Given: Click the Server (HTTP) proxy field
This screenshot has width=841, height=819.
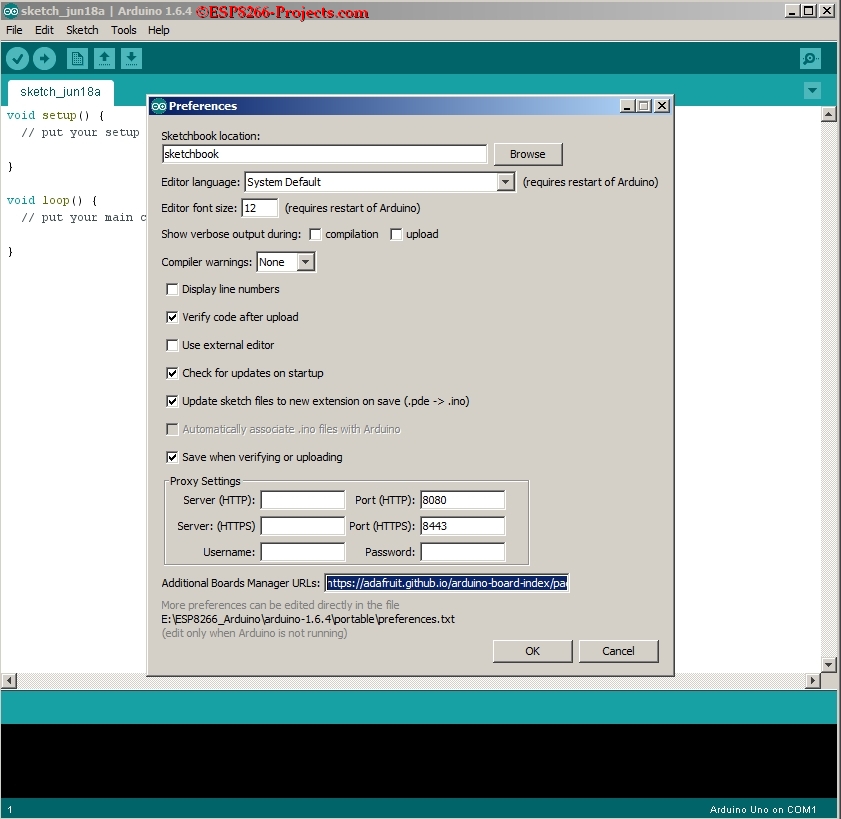Looking at the screenshot, I should [x=303, y=500].
